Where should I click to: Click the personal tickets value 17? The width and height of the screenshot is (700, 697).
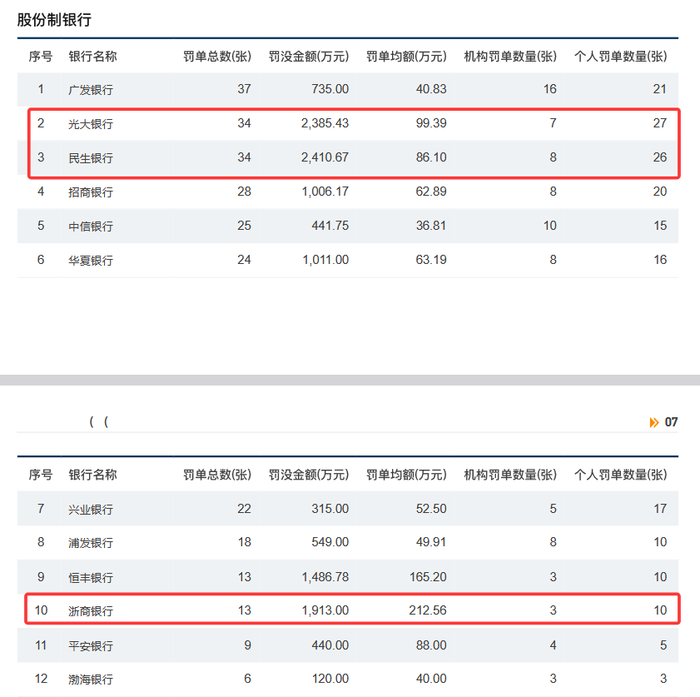click(x=660, y=509)
